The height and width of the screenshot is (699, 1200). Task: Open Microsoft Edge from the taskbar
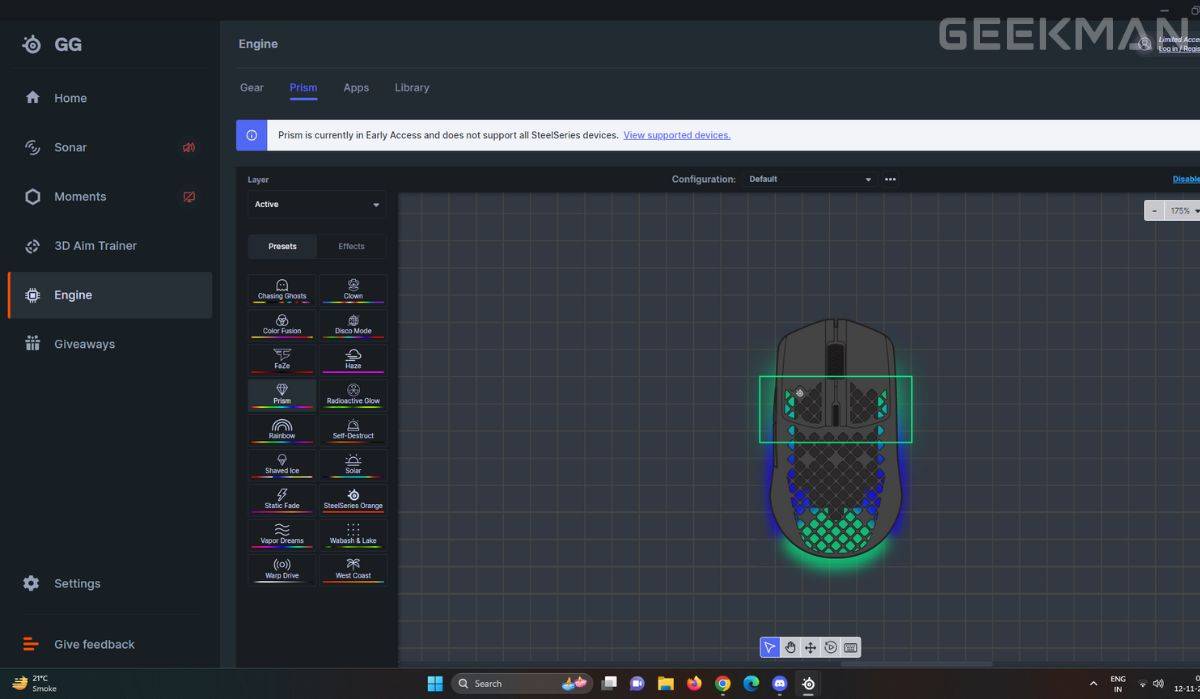pos(751,684)
